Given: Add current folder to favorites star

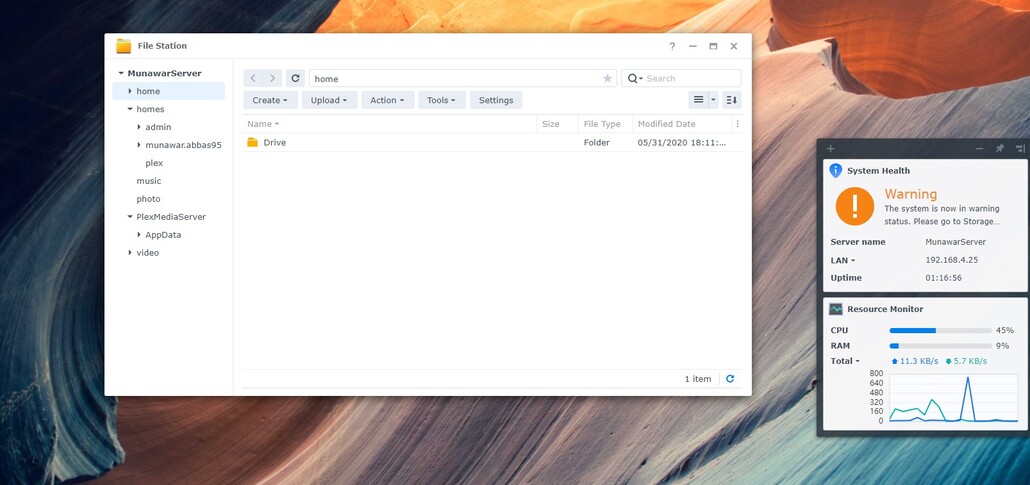Looking at the screenshot, I should 608,79.
